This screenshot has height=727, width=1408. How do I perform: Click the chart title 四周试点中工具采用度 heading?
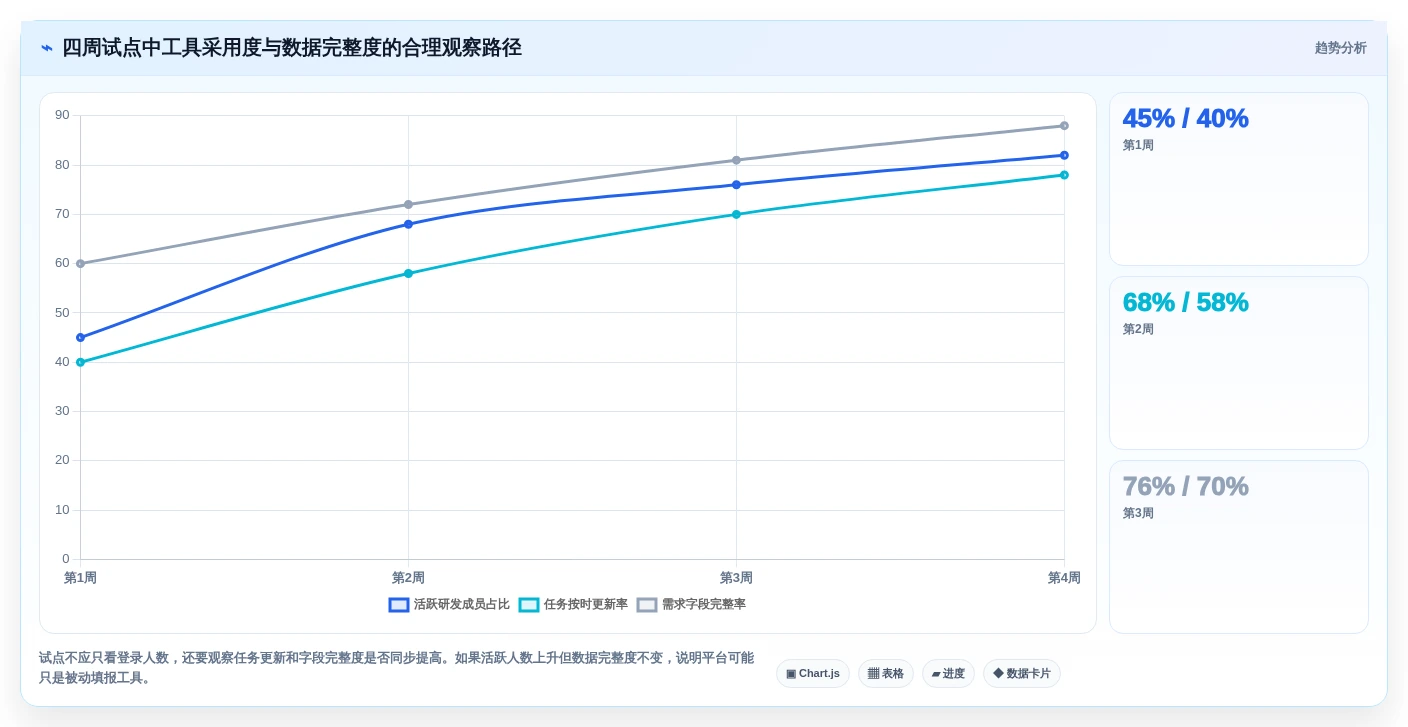(x=292, y=48)
